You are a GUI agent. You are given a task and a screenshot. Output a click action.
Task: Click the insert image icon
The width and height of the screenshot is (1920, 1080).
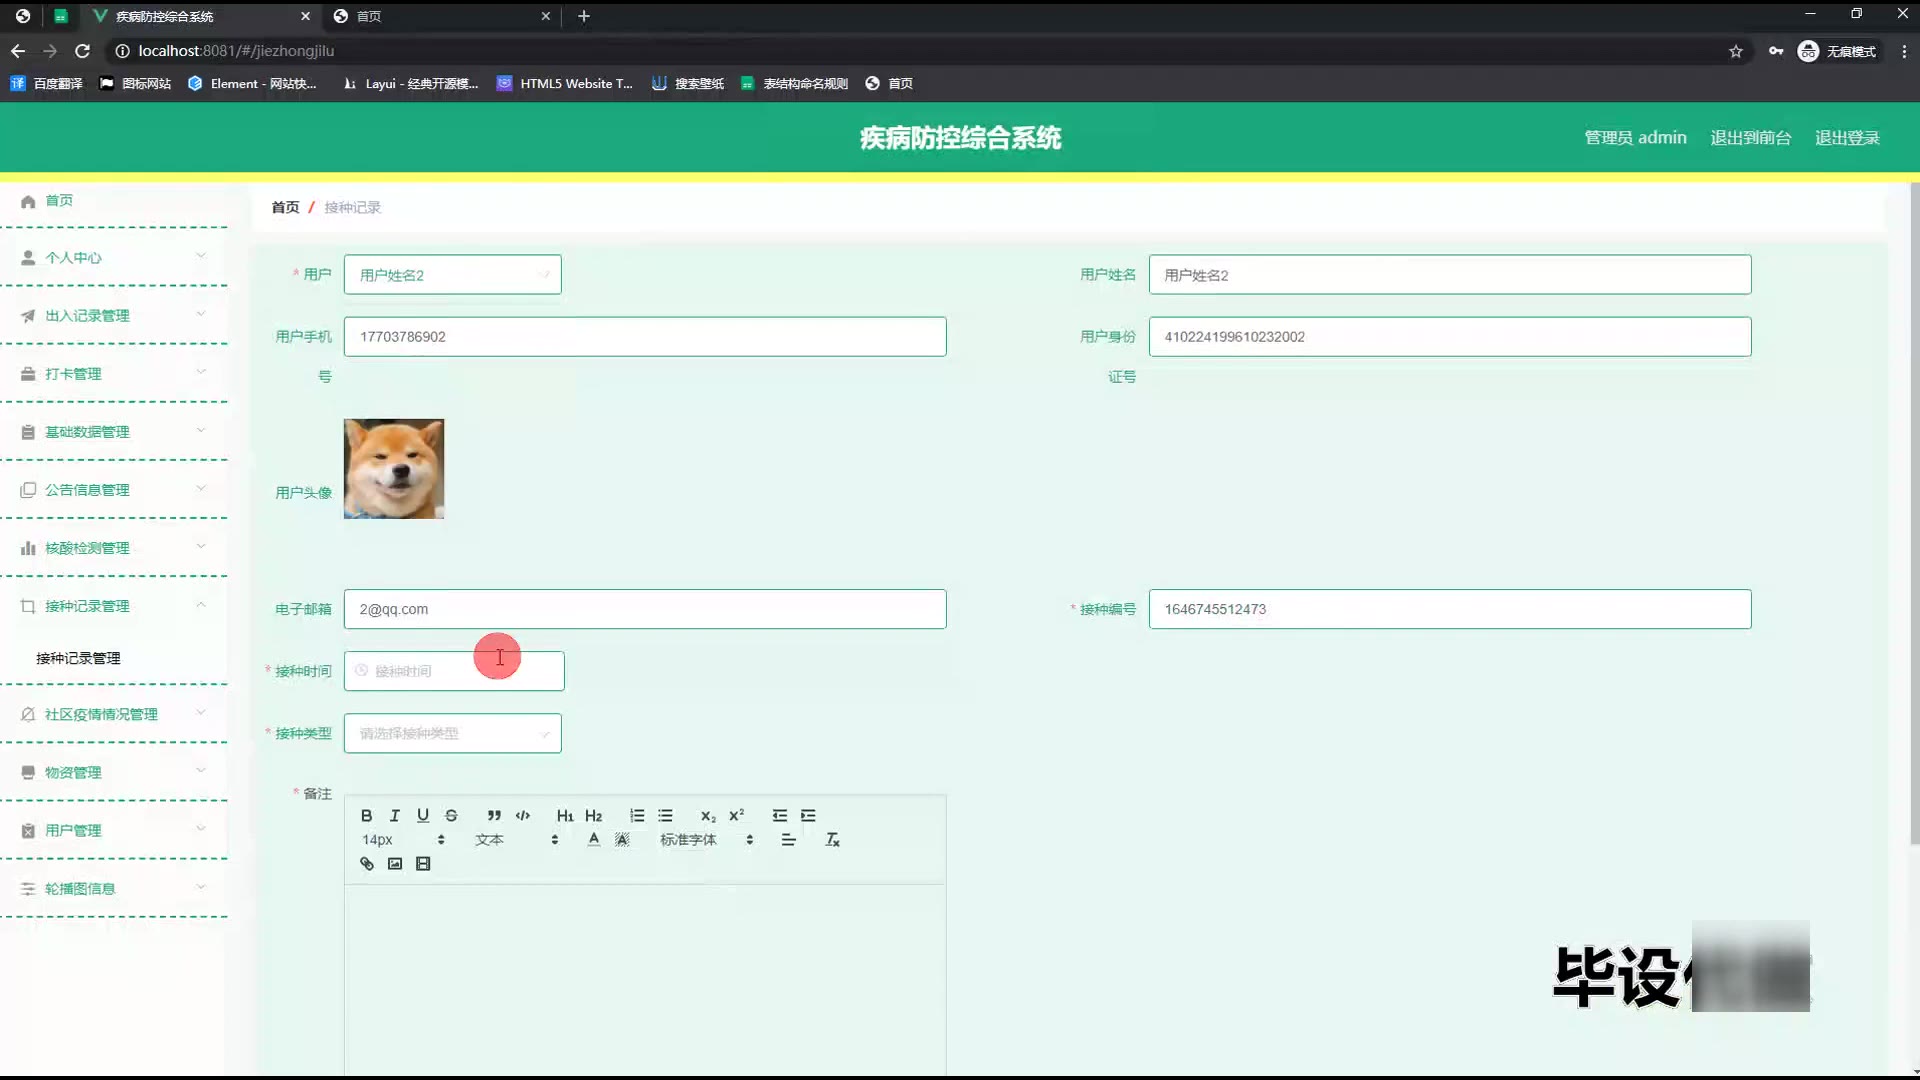[x=395, y=864]
